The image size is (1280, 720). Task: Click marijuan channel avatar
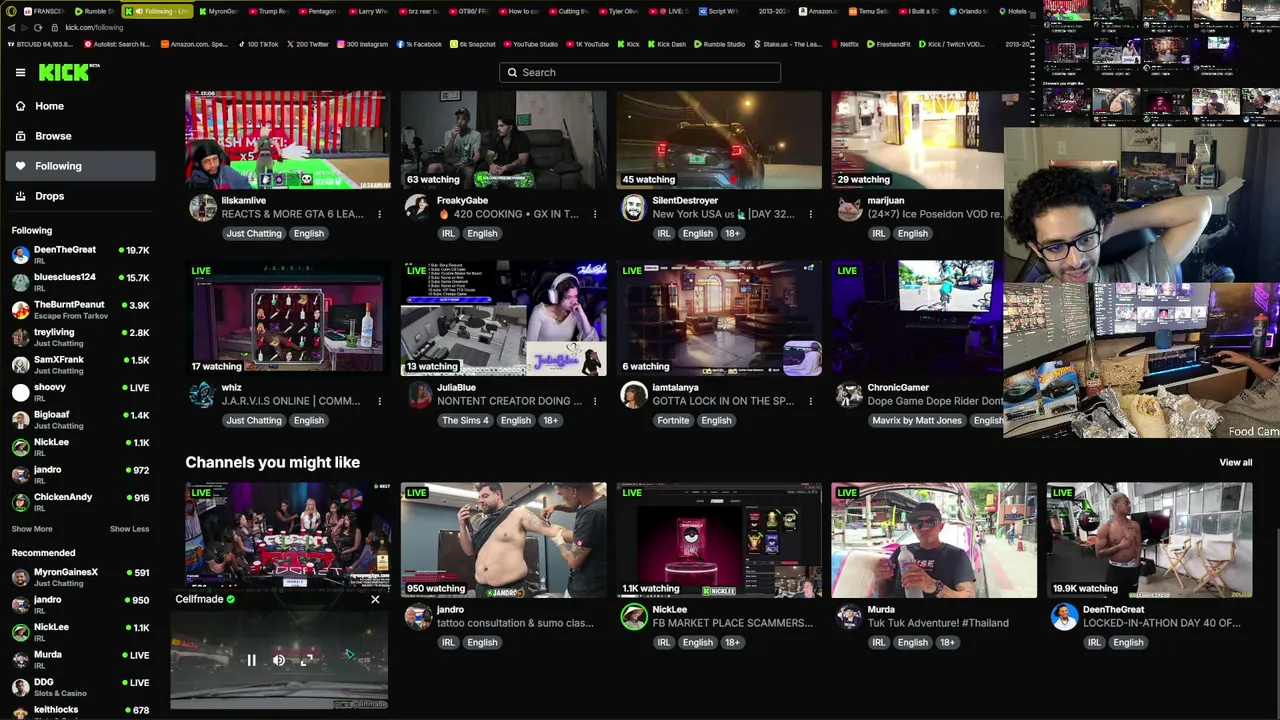849,207
